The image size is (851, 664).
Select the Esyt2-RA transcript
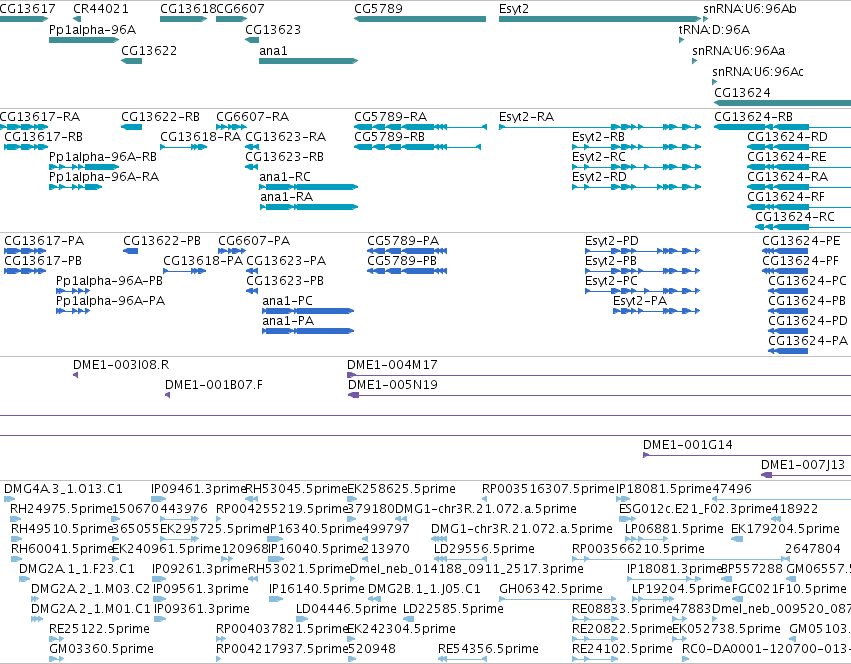pyautogui.click(x=600, y=127)
